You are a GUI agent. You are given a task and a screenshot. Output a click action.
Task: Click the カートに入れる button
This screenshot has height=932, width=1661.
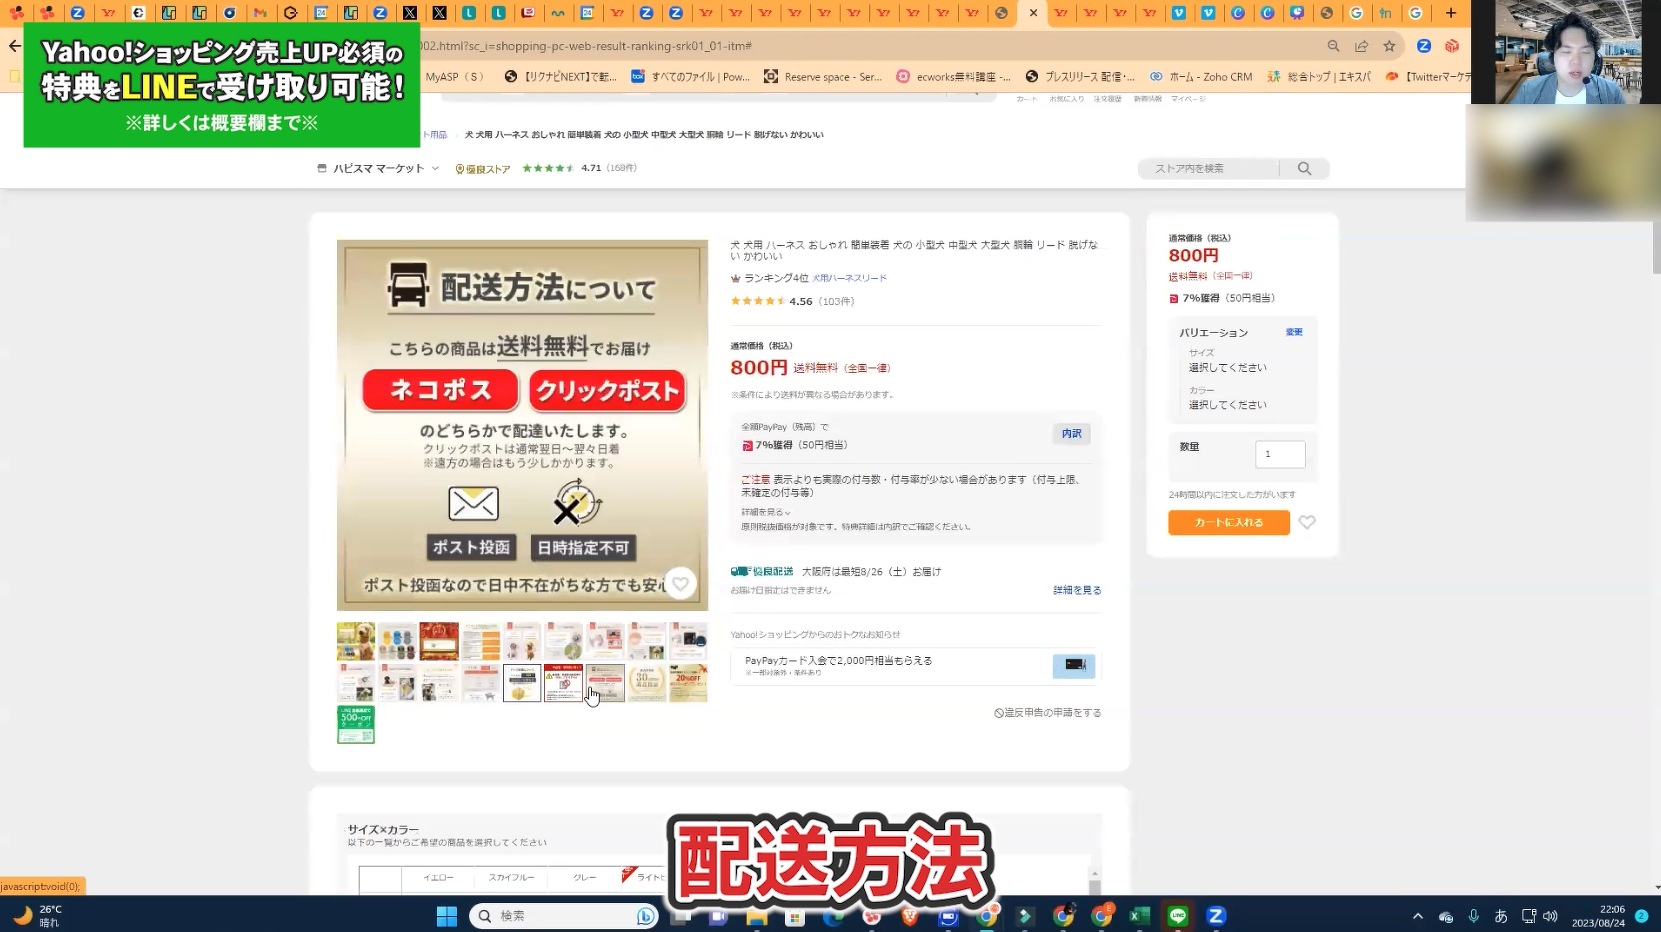pyautogui.click(x=1228, y=522)
